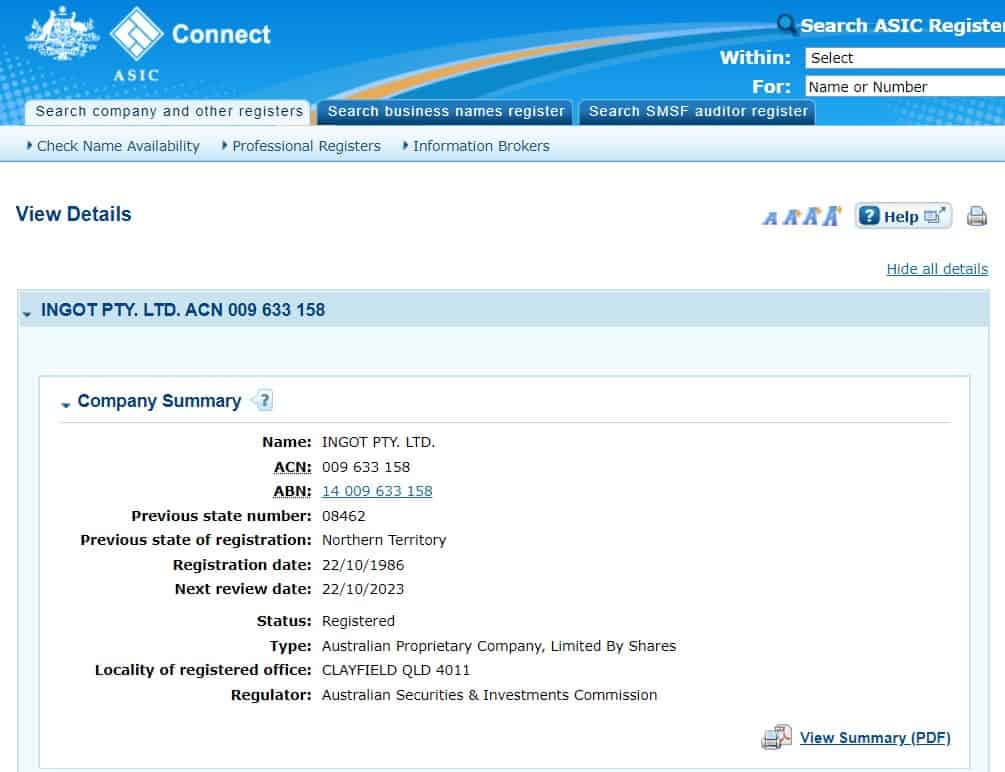Viewport: 1005px width, 772px height.
Task: Click the underlined ABN label
Action: point(292,491)
